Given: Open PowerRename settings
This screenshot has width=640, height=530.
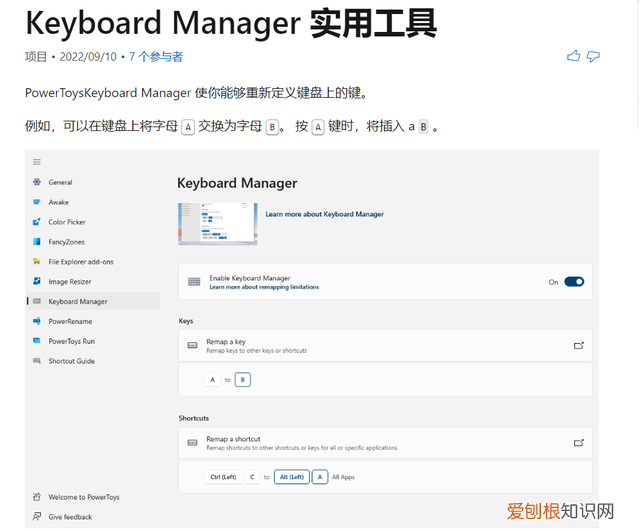Looking at the screenshot, I should (70, 321).
